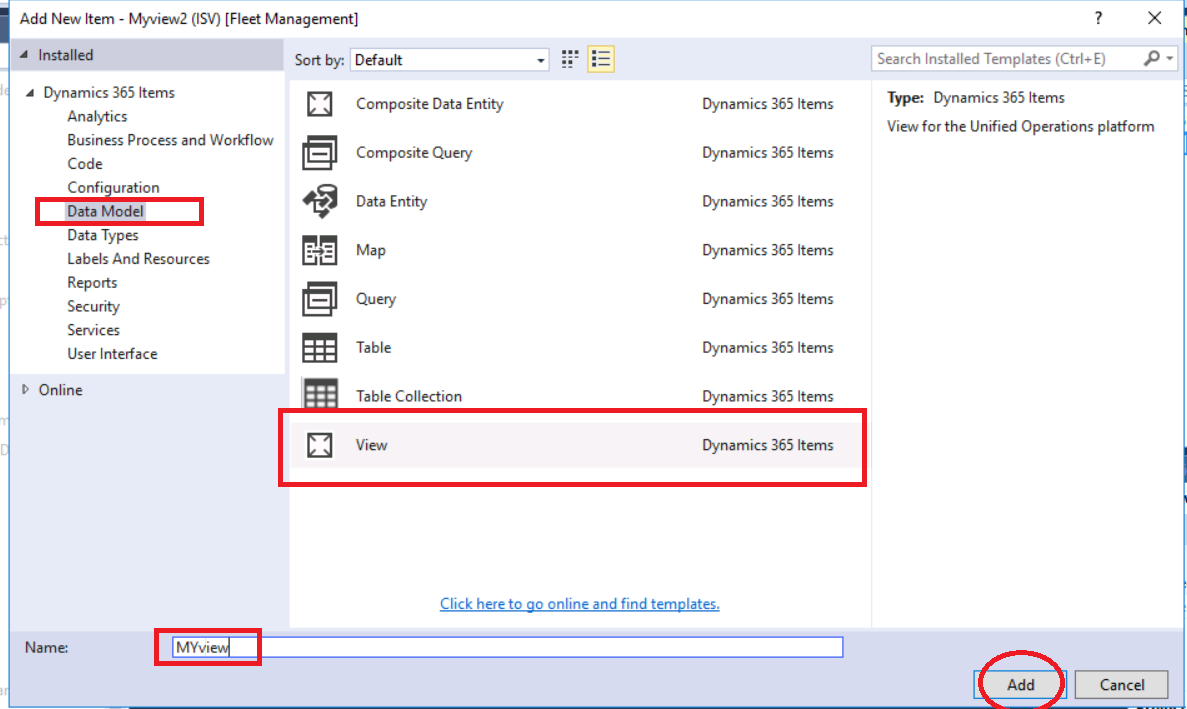Select the Table Collection label
Screen dimensions: 1187x709
point(409,396)
